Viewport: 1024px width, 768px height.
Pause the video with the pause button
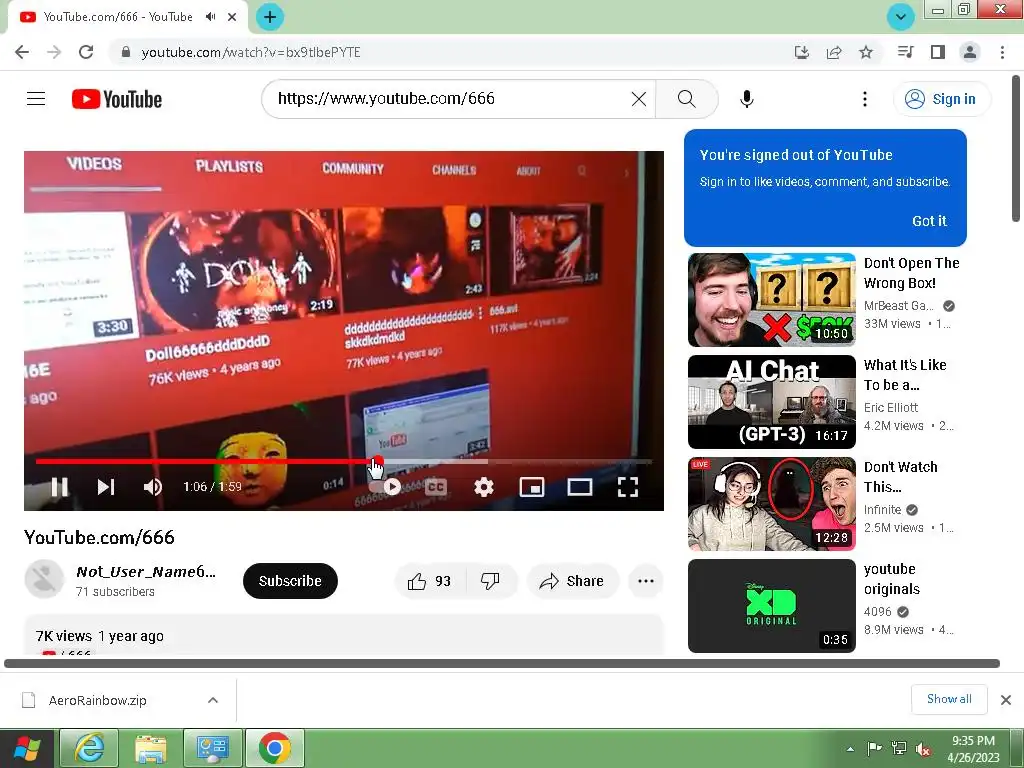tap(59, 487)
